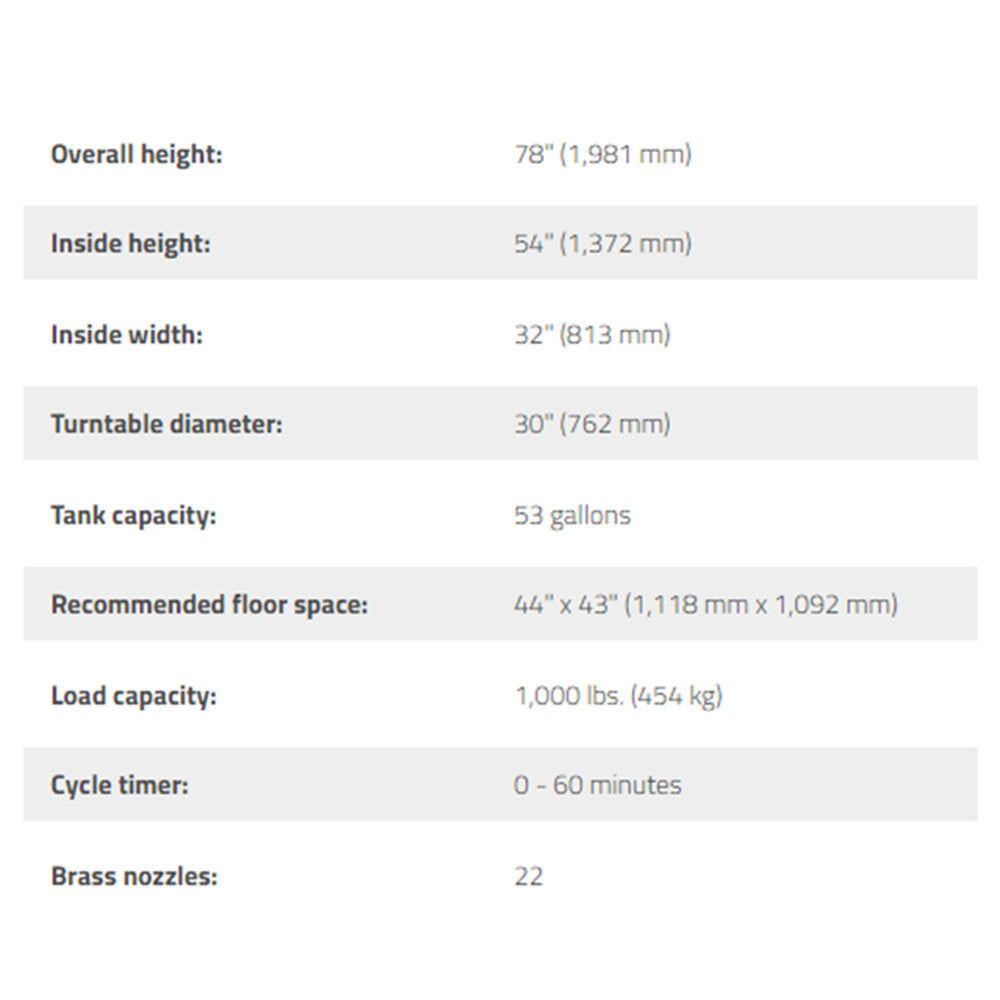Click the 78" (1,981 mm) value

(603, 154)
